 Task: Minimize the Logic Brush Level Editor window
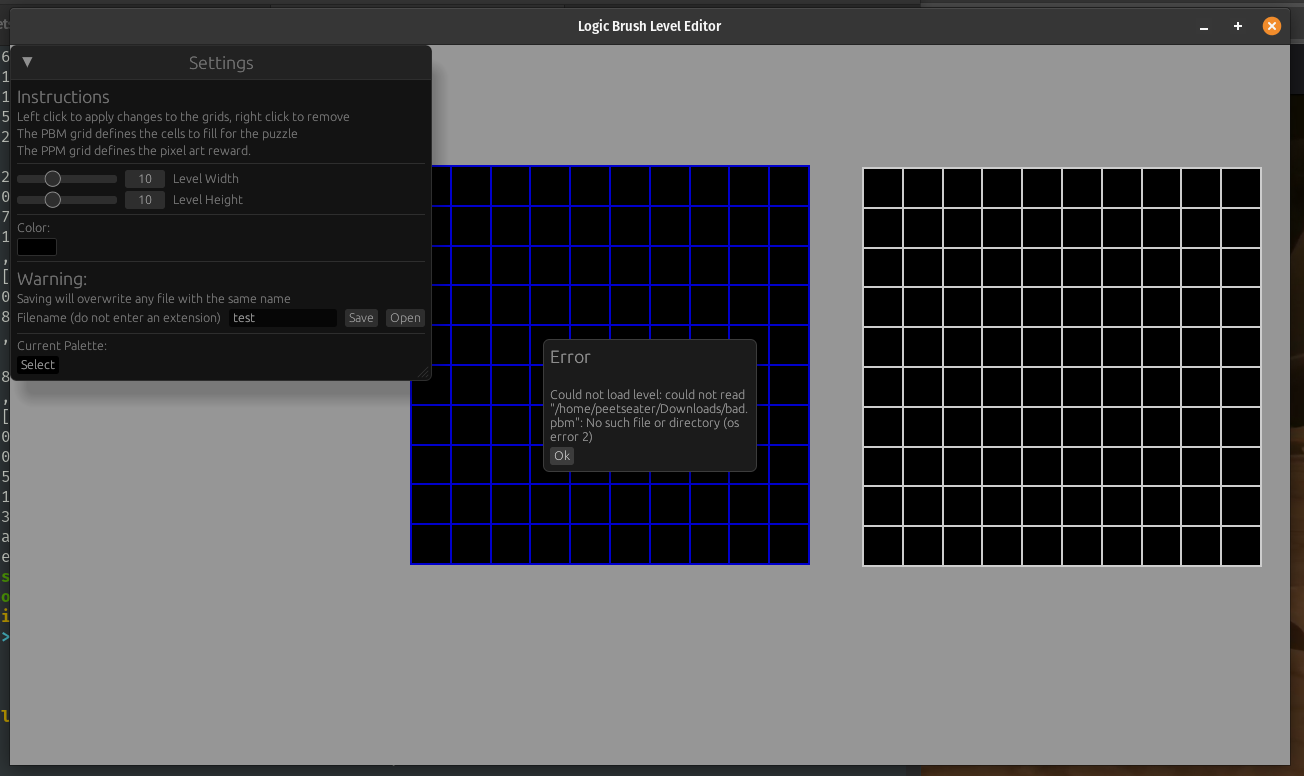point(1204,27)
